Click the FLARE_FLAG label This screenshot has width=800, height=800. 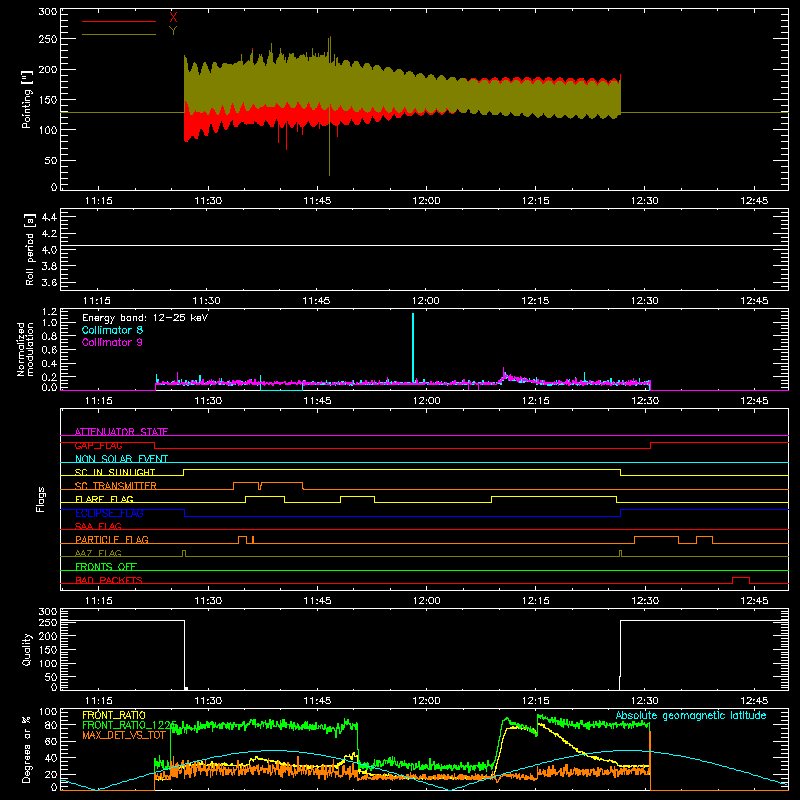tap(104, 499)
